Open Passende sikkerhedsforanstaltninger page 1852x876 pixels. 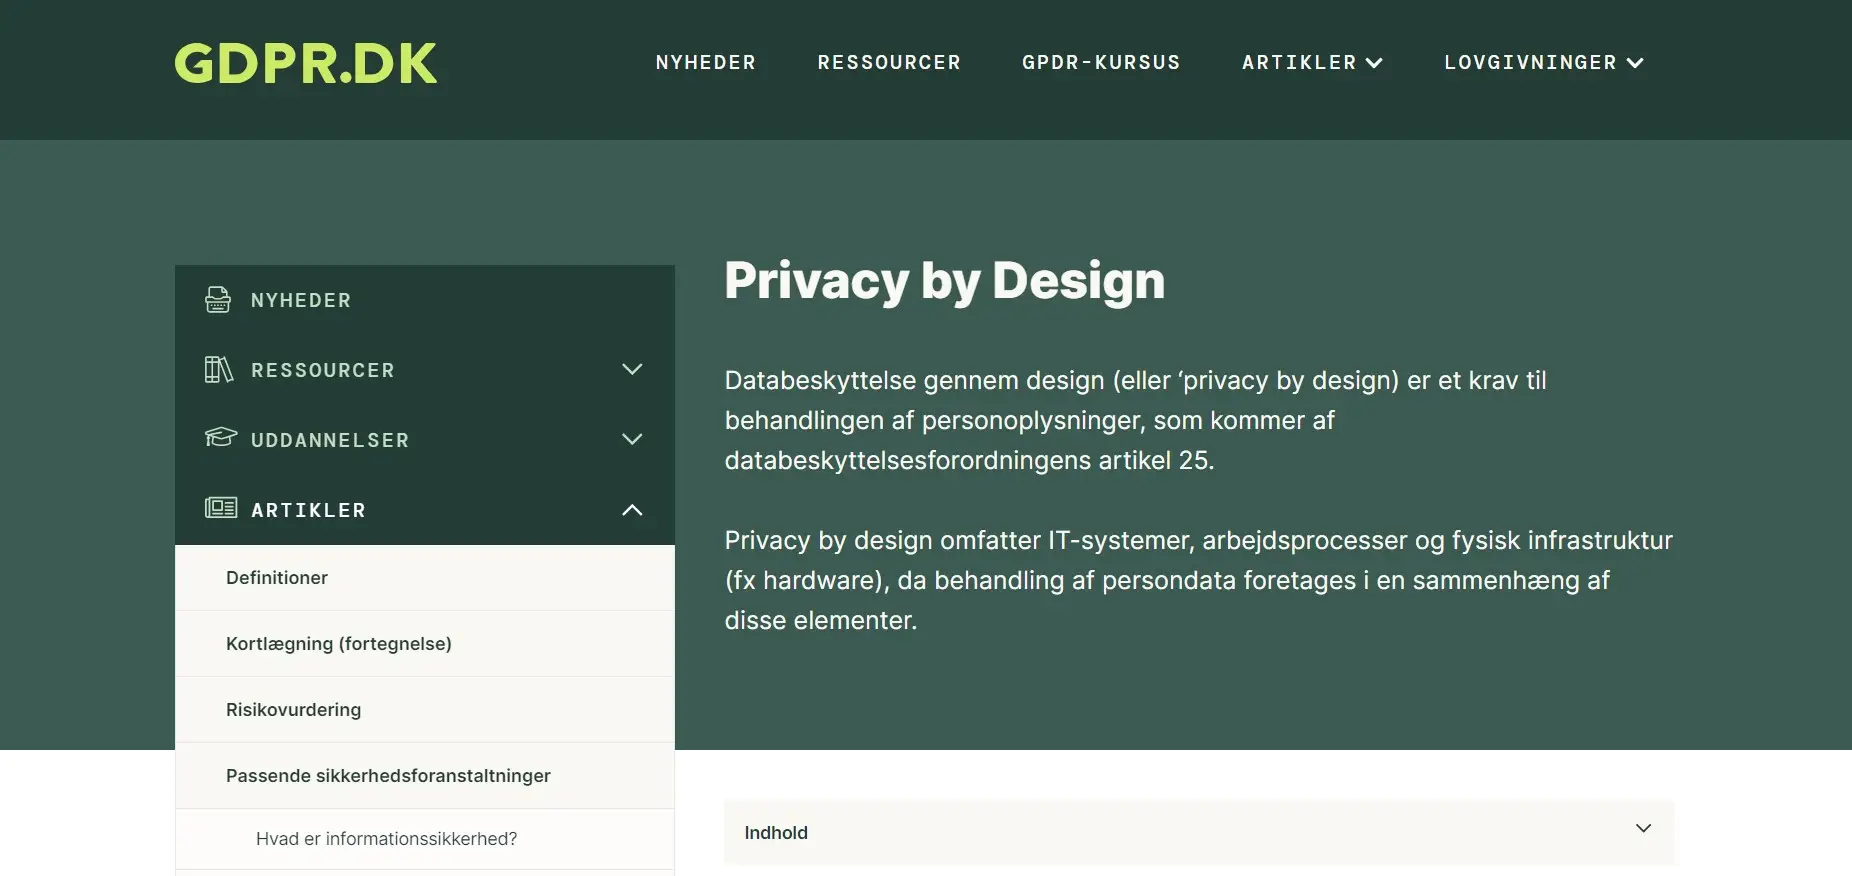pos(388,775)
